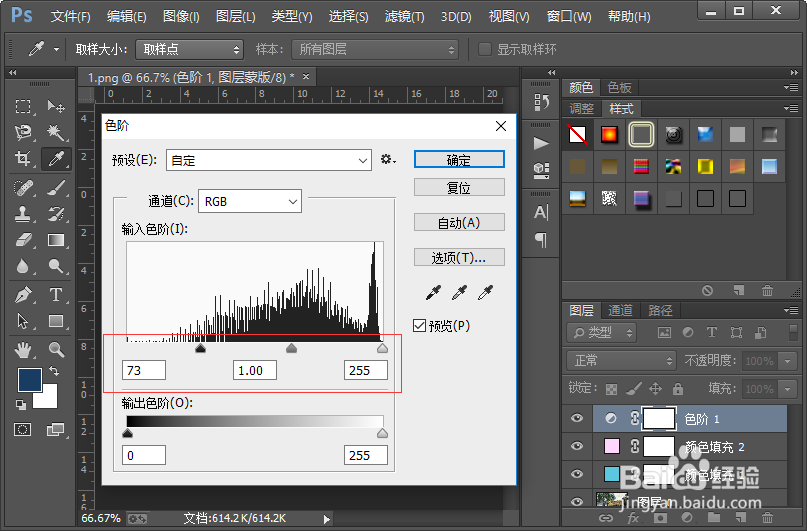Viewport: 807px width, 531px height.
Task: Toggle the 预览(P) checkbox
Action: (x=419, y=326)
